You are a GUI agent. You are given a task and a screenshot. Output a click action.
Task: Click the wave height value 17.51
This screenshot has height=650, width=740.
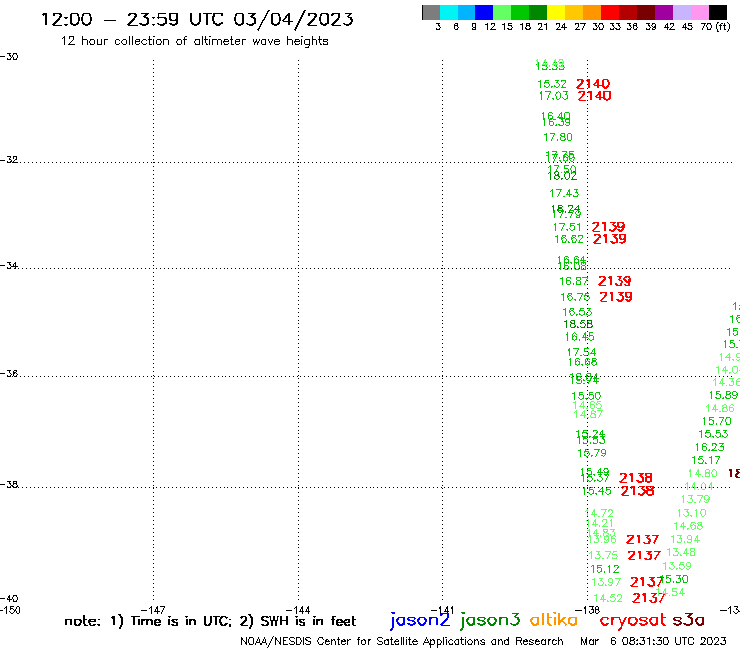coord(567,227)
